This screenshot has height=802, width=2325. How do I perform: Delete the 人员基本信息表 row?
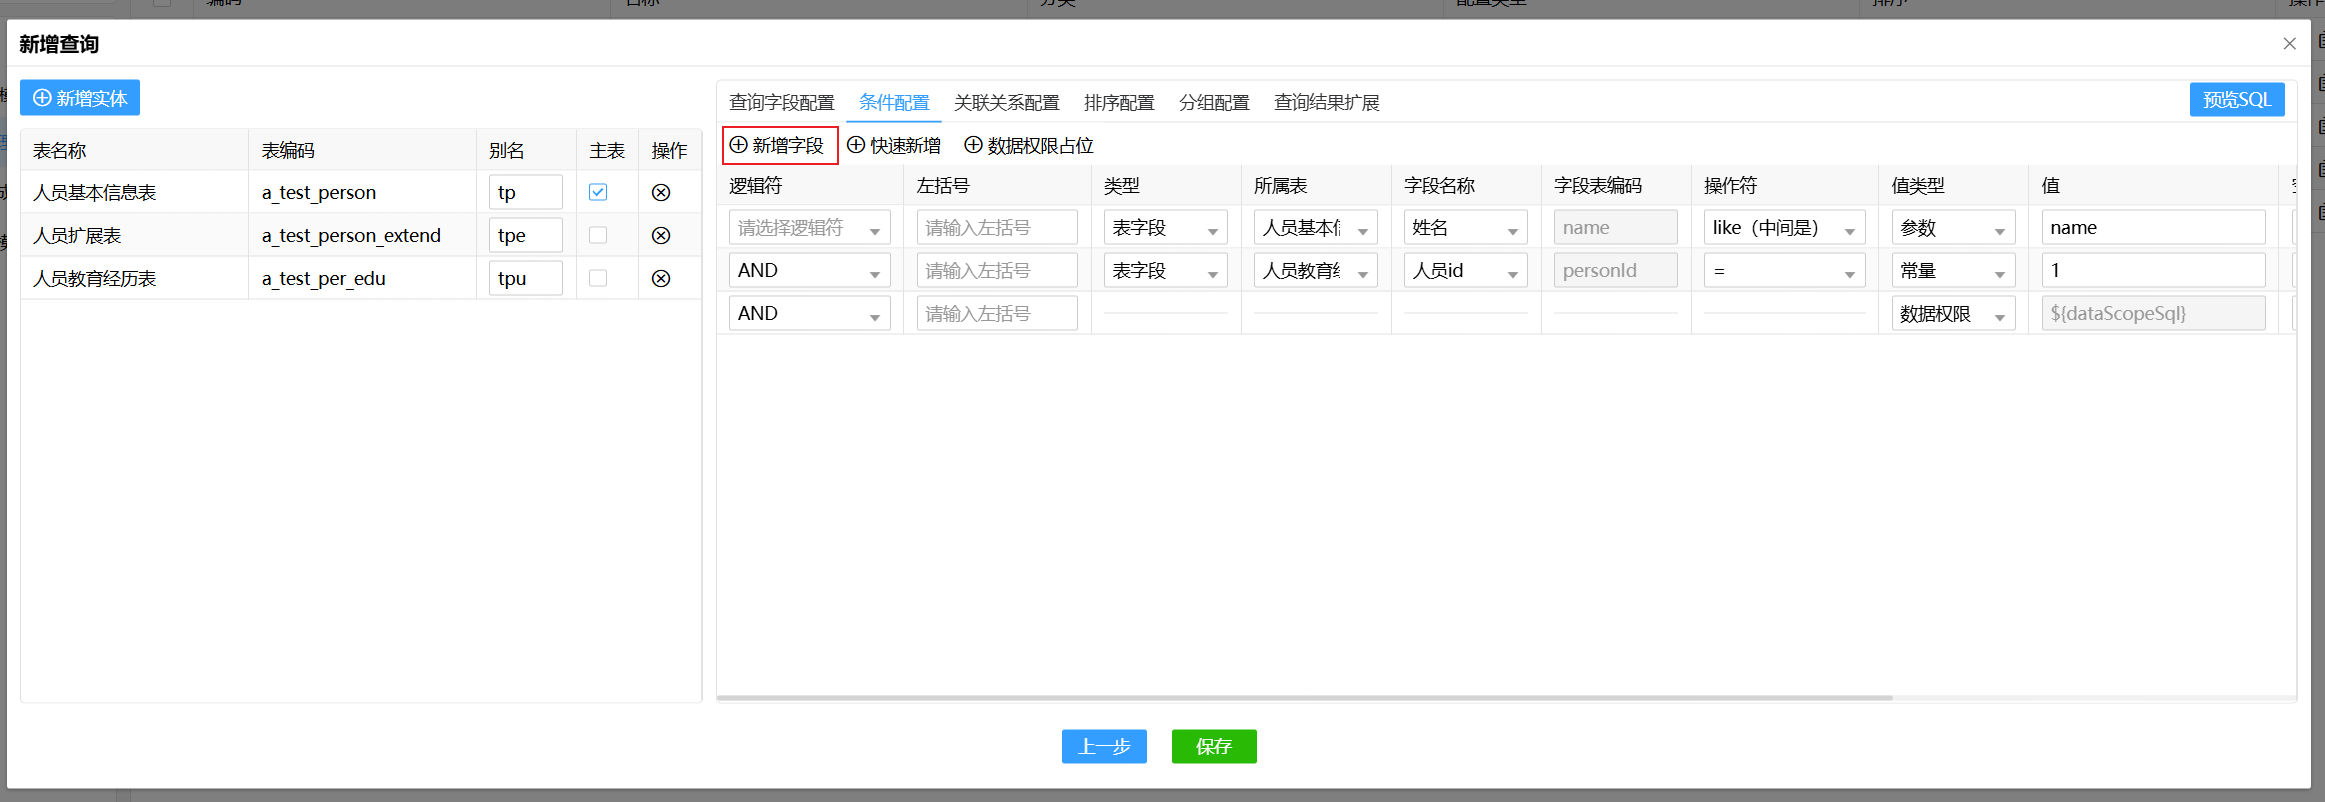(x=661, y=193)
